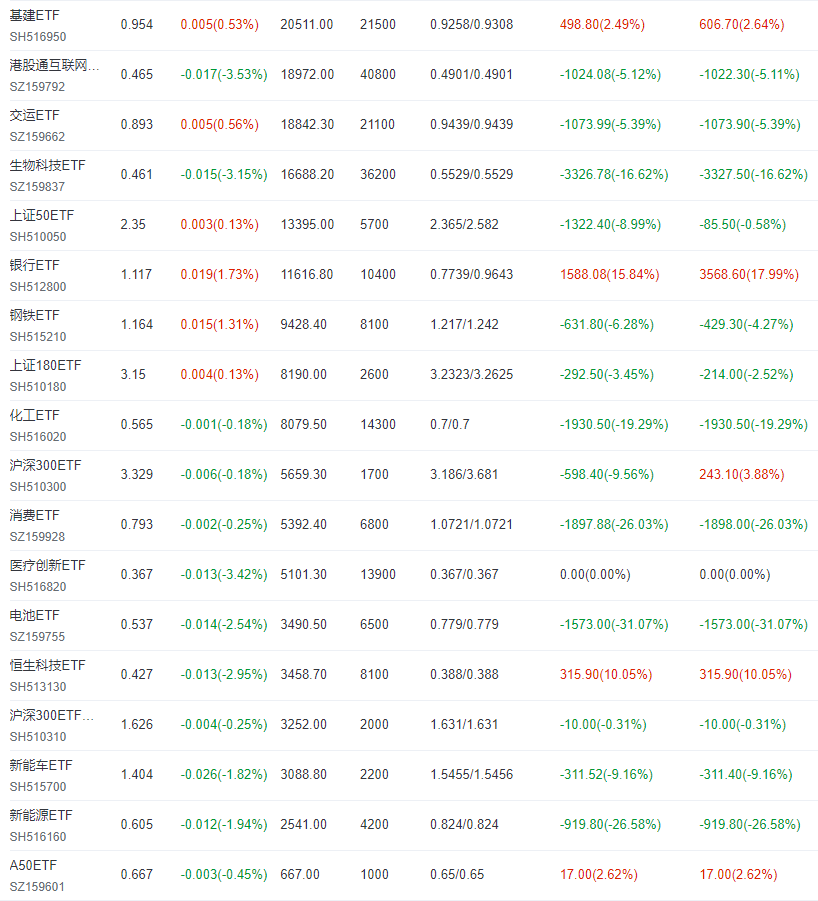
Task: Open the 沪深300ETF fund name SH510300
Action: (x=45, y=465)
